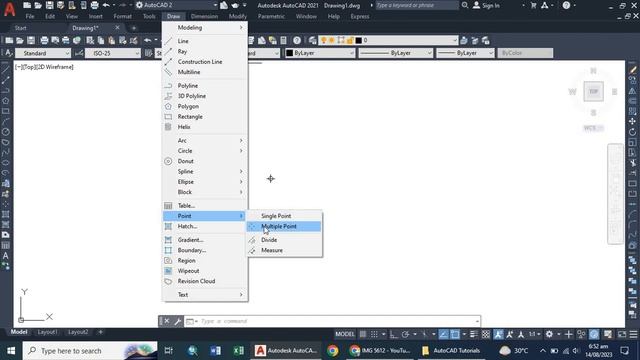The width and height of the screenshot is (640, 360).
Task: Expand the Ellipse submenu
Action: (x=205, y=182)
